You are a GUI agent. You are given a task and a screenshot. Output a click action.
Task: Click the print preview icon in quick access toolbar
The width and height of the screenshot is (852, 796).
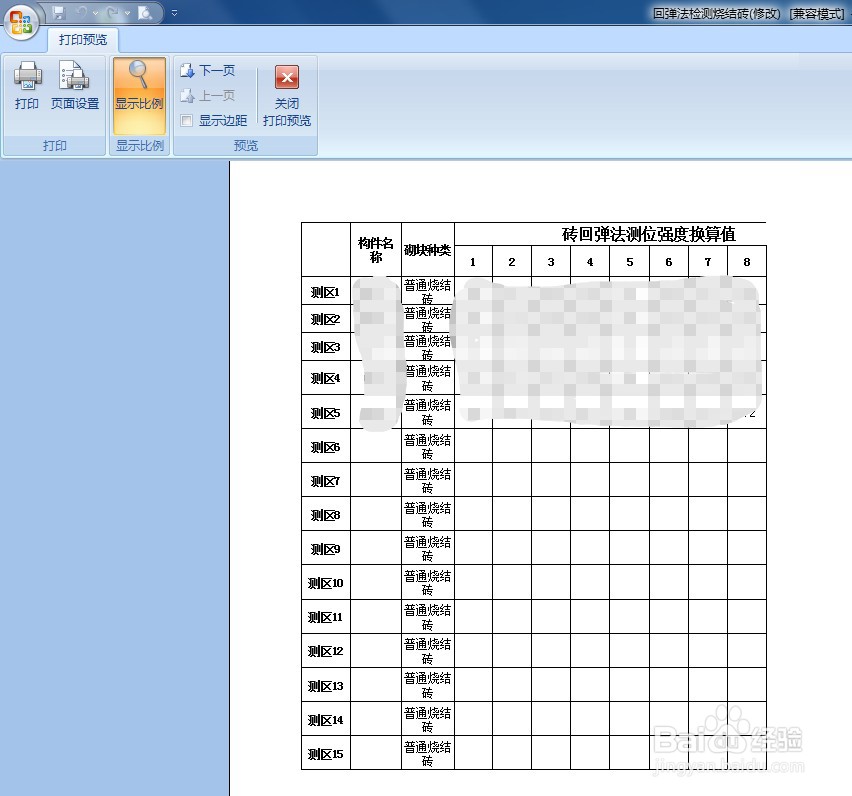(x=145, y=12)
